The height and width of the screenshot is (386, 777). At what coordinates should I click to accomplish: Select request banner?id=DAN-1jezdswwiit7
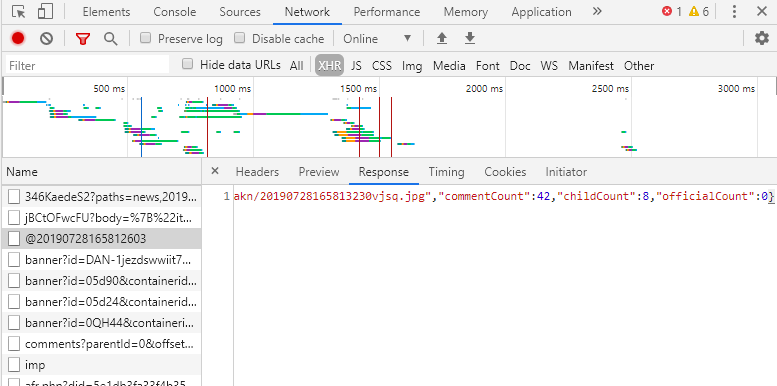(x=101, y=260)
